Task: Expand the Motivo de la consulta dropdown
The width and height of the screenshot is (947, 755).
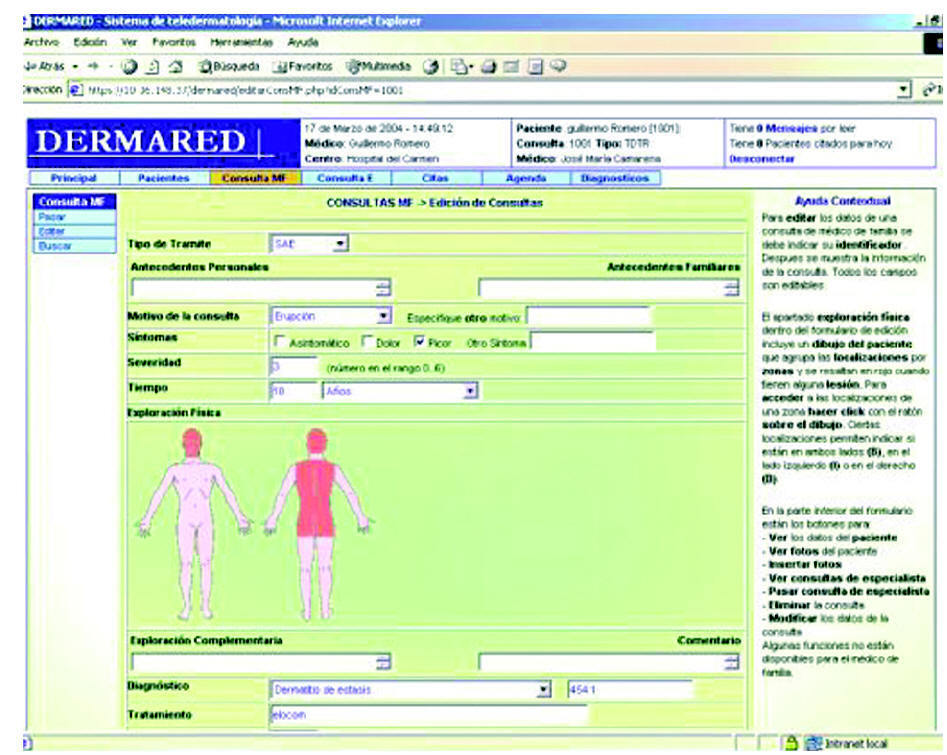Action: click(384, 316)
